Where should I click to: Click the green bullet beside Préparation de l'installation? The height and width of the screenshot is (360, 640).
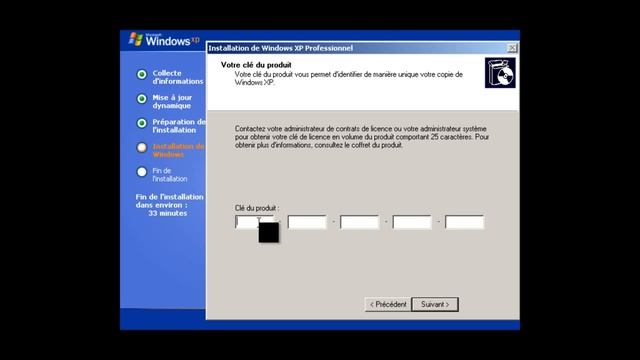pyautogui.click(x=142, y=123)
